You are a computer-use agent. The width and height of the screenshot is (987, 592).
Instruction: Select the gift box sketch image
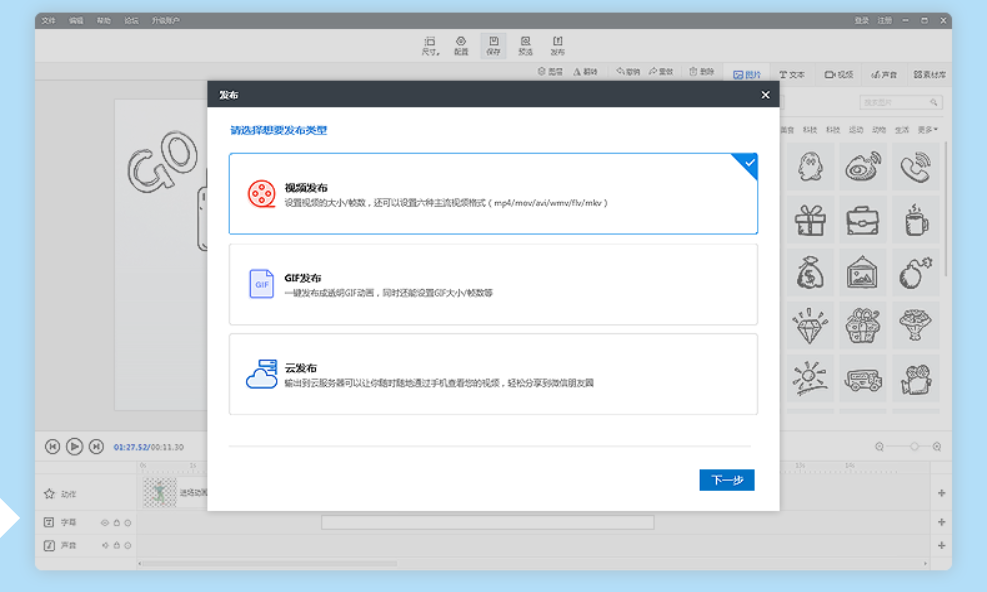(810, 219)
